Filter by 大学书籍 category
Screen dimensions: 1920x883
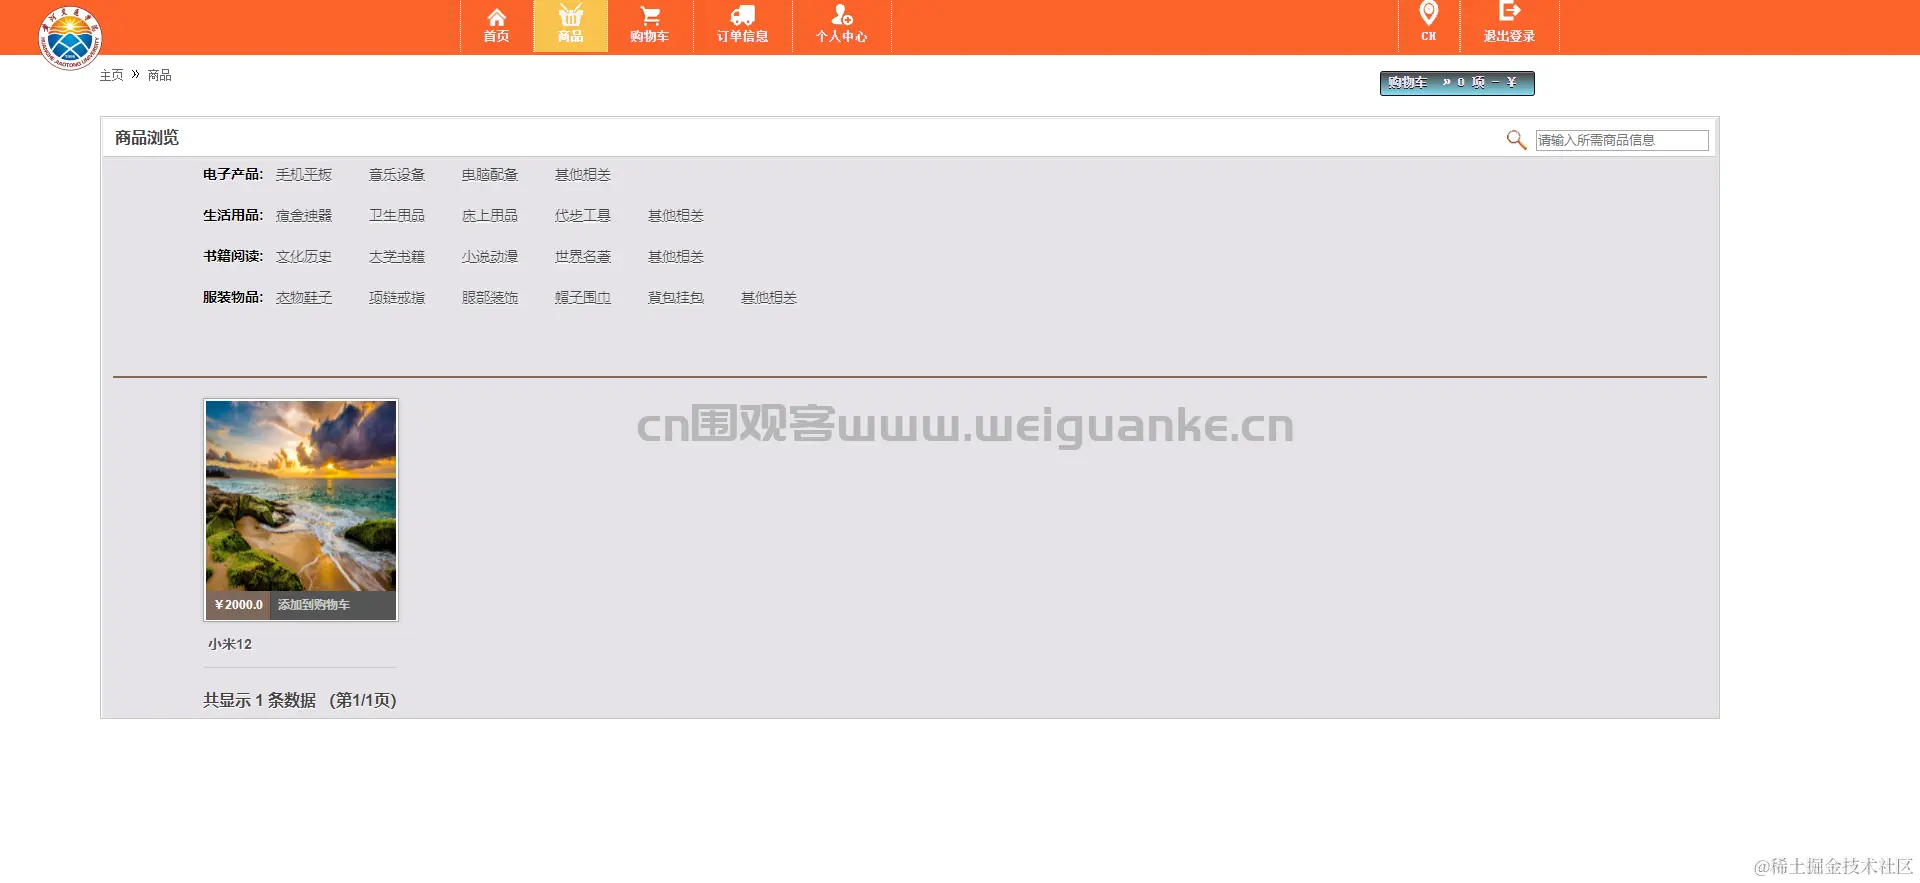(x=397, y=257)
